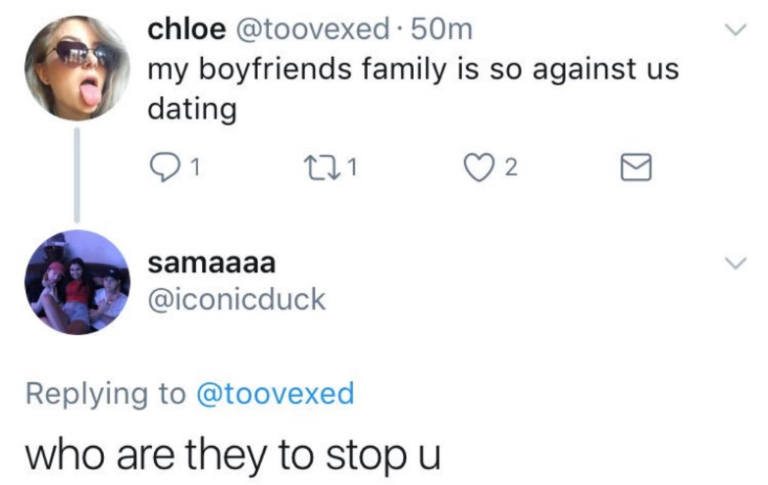
Task: Open the @toovexed handle beside chloe
Action: coord(313,30)
